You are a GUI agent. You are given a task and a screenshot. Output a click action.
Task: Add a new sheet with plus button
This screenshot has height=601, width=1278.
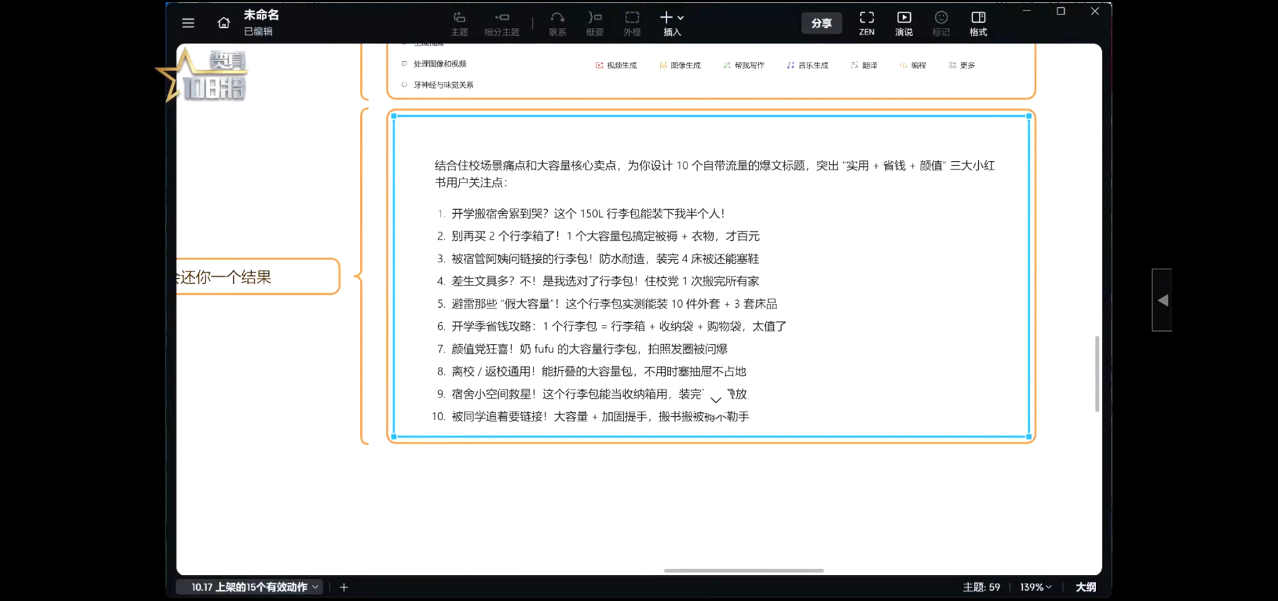point(344,587)
